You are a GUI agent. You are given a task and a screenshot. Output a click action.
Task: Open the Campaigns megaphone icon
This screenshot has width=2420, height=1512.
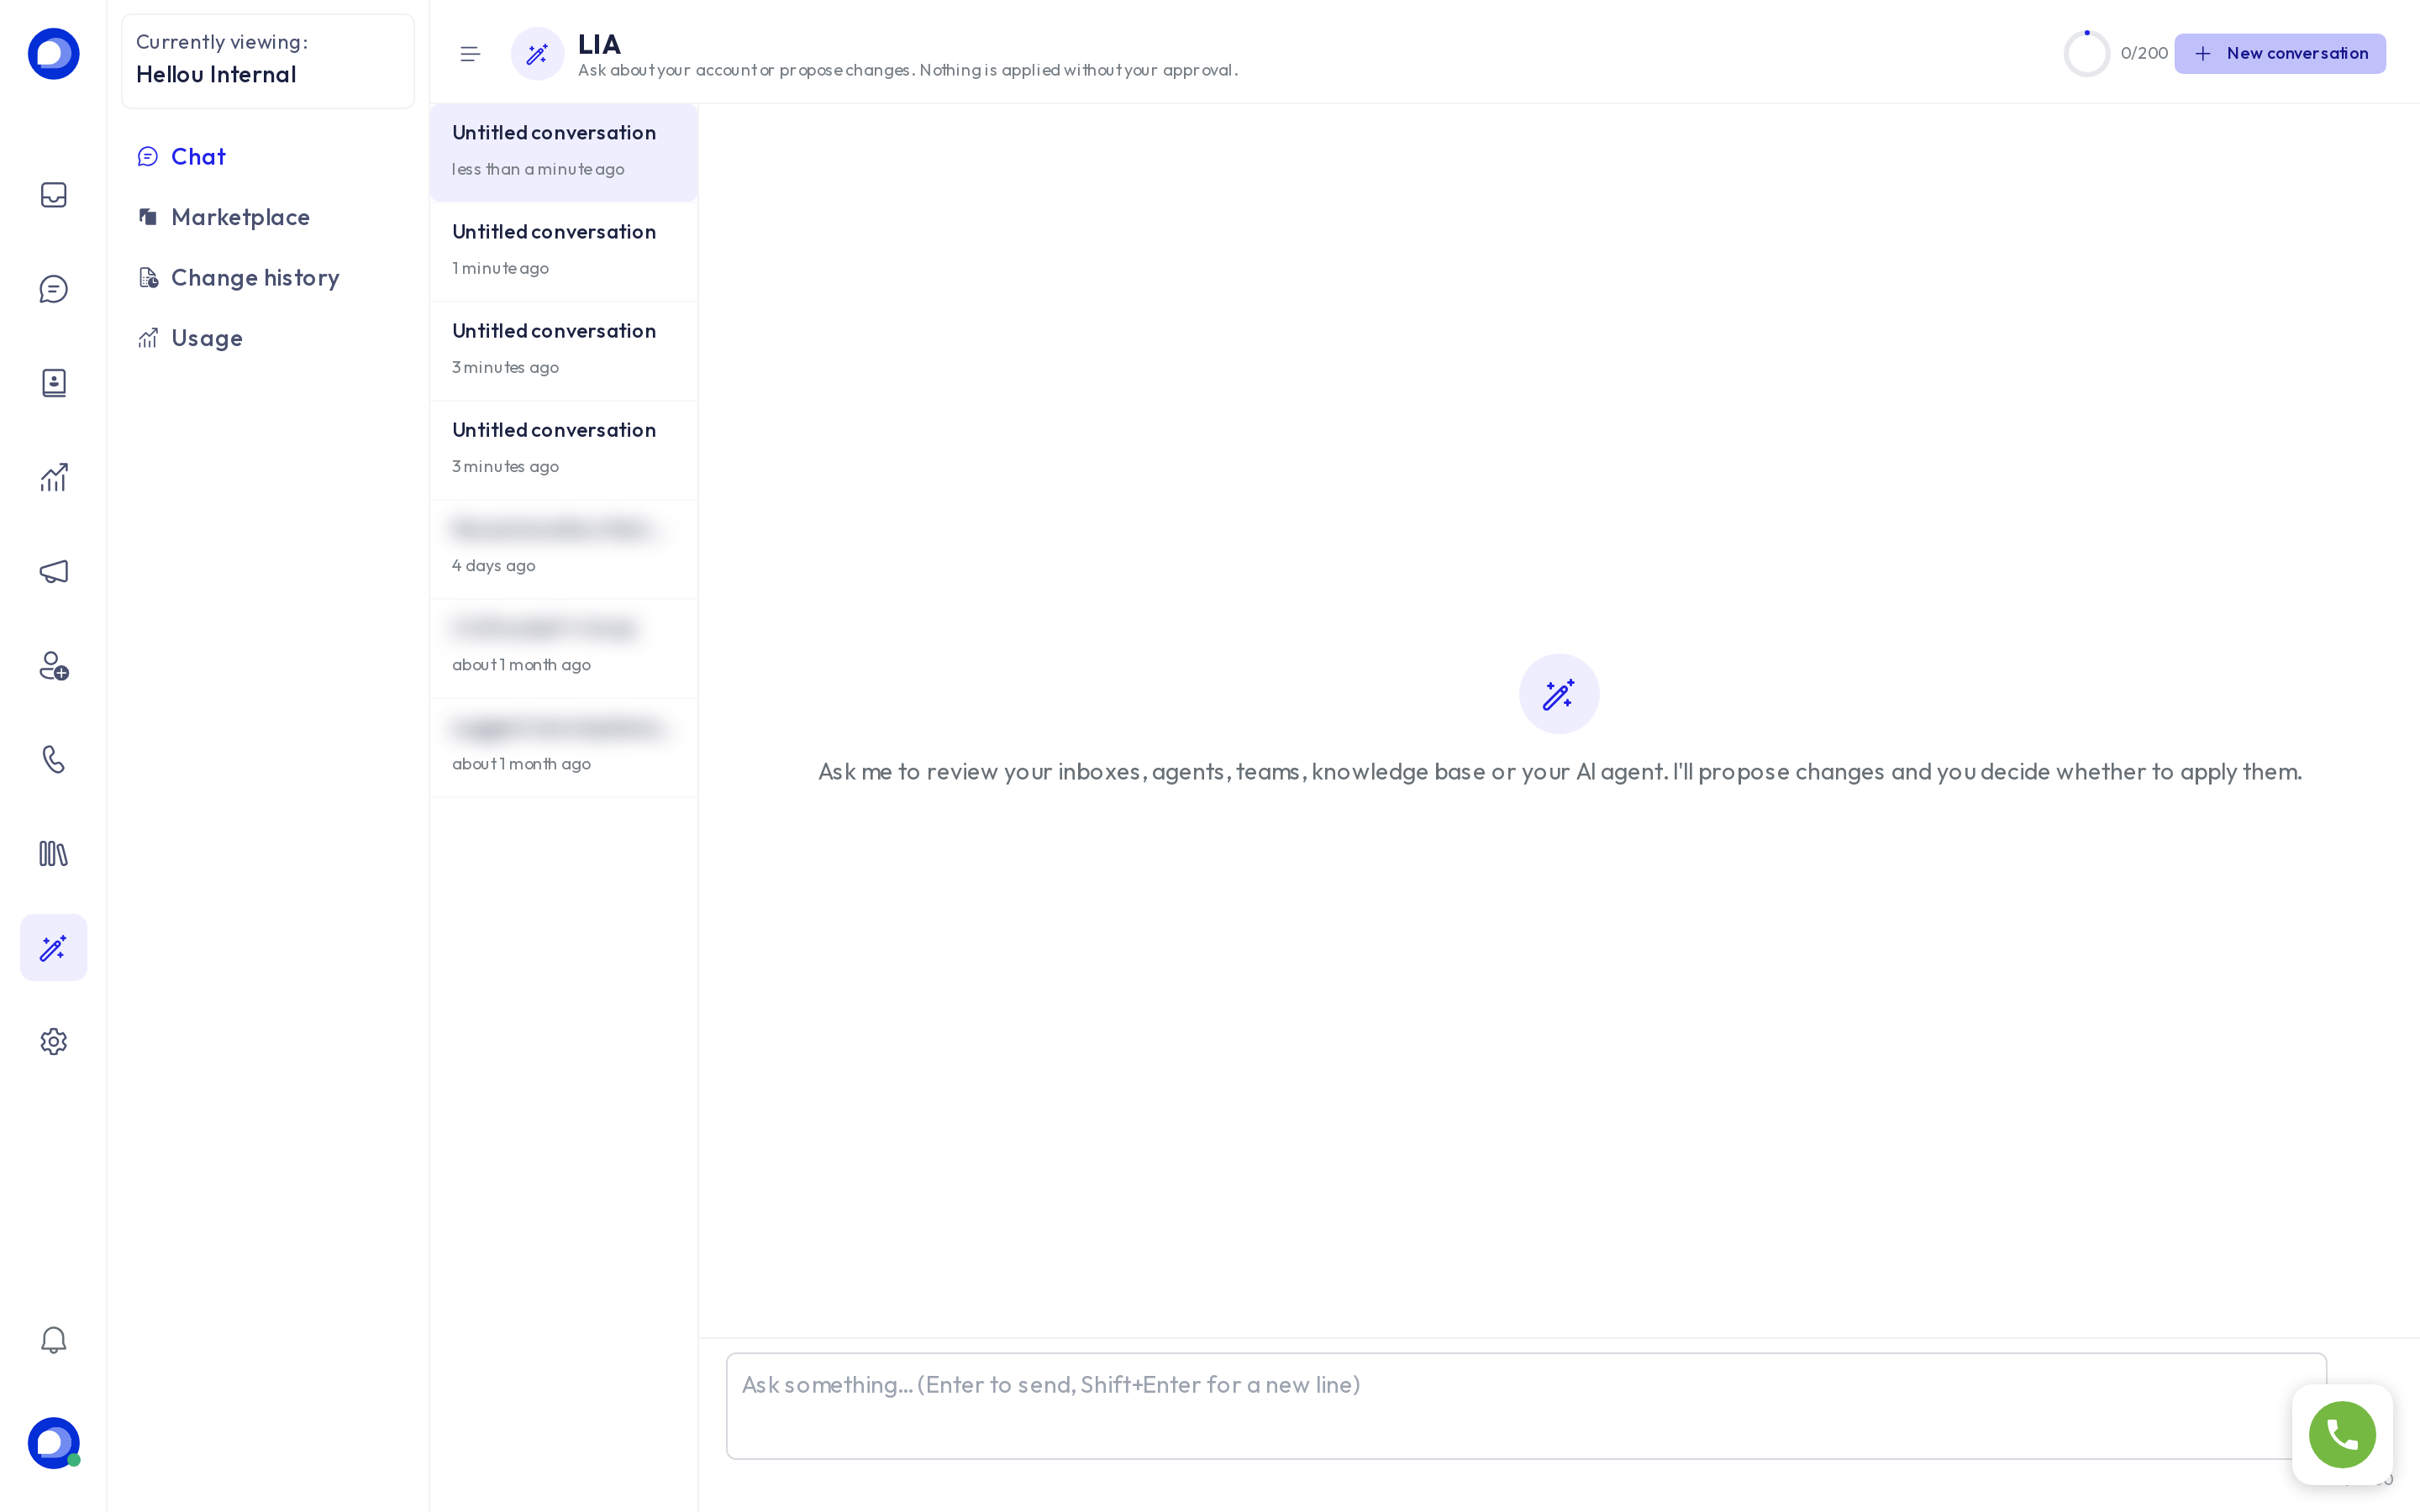click(x=53, y=571)
